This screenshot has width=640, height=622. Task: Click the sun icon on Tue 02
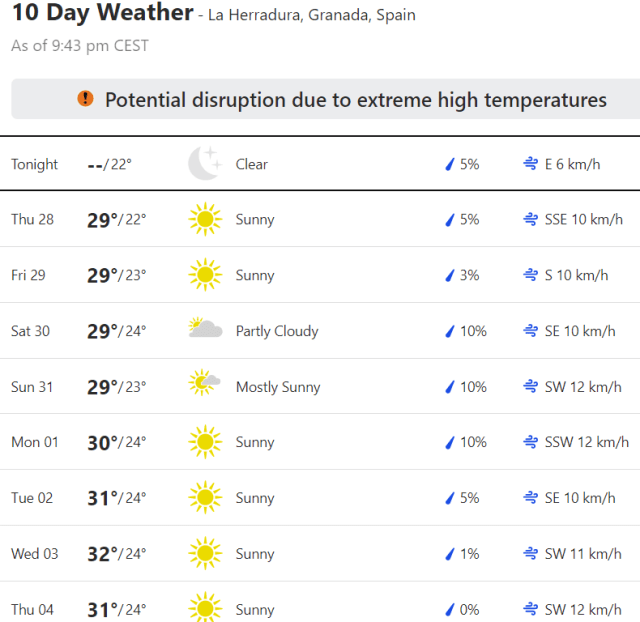tap(204, 498)
